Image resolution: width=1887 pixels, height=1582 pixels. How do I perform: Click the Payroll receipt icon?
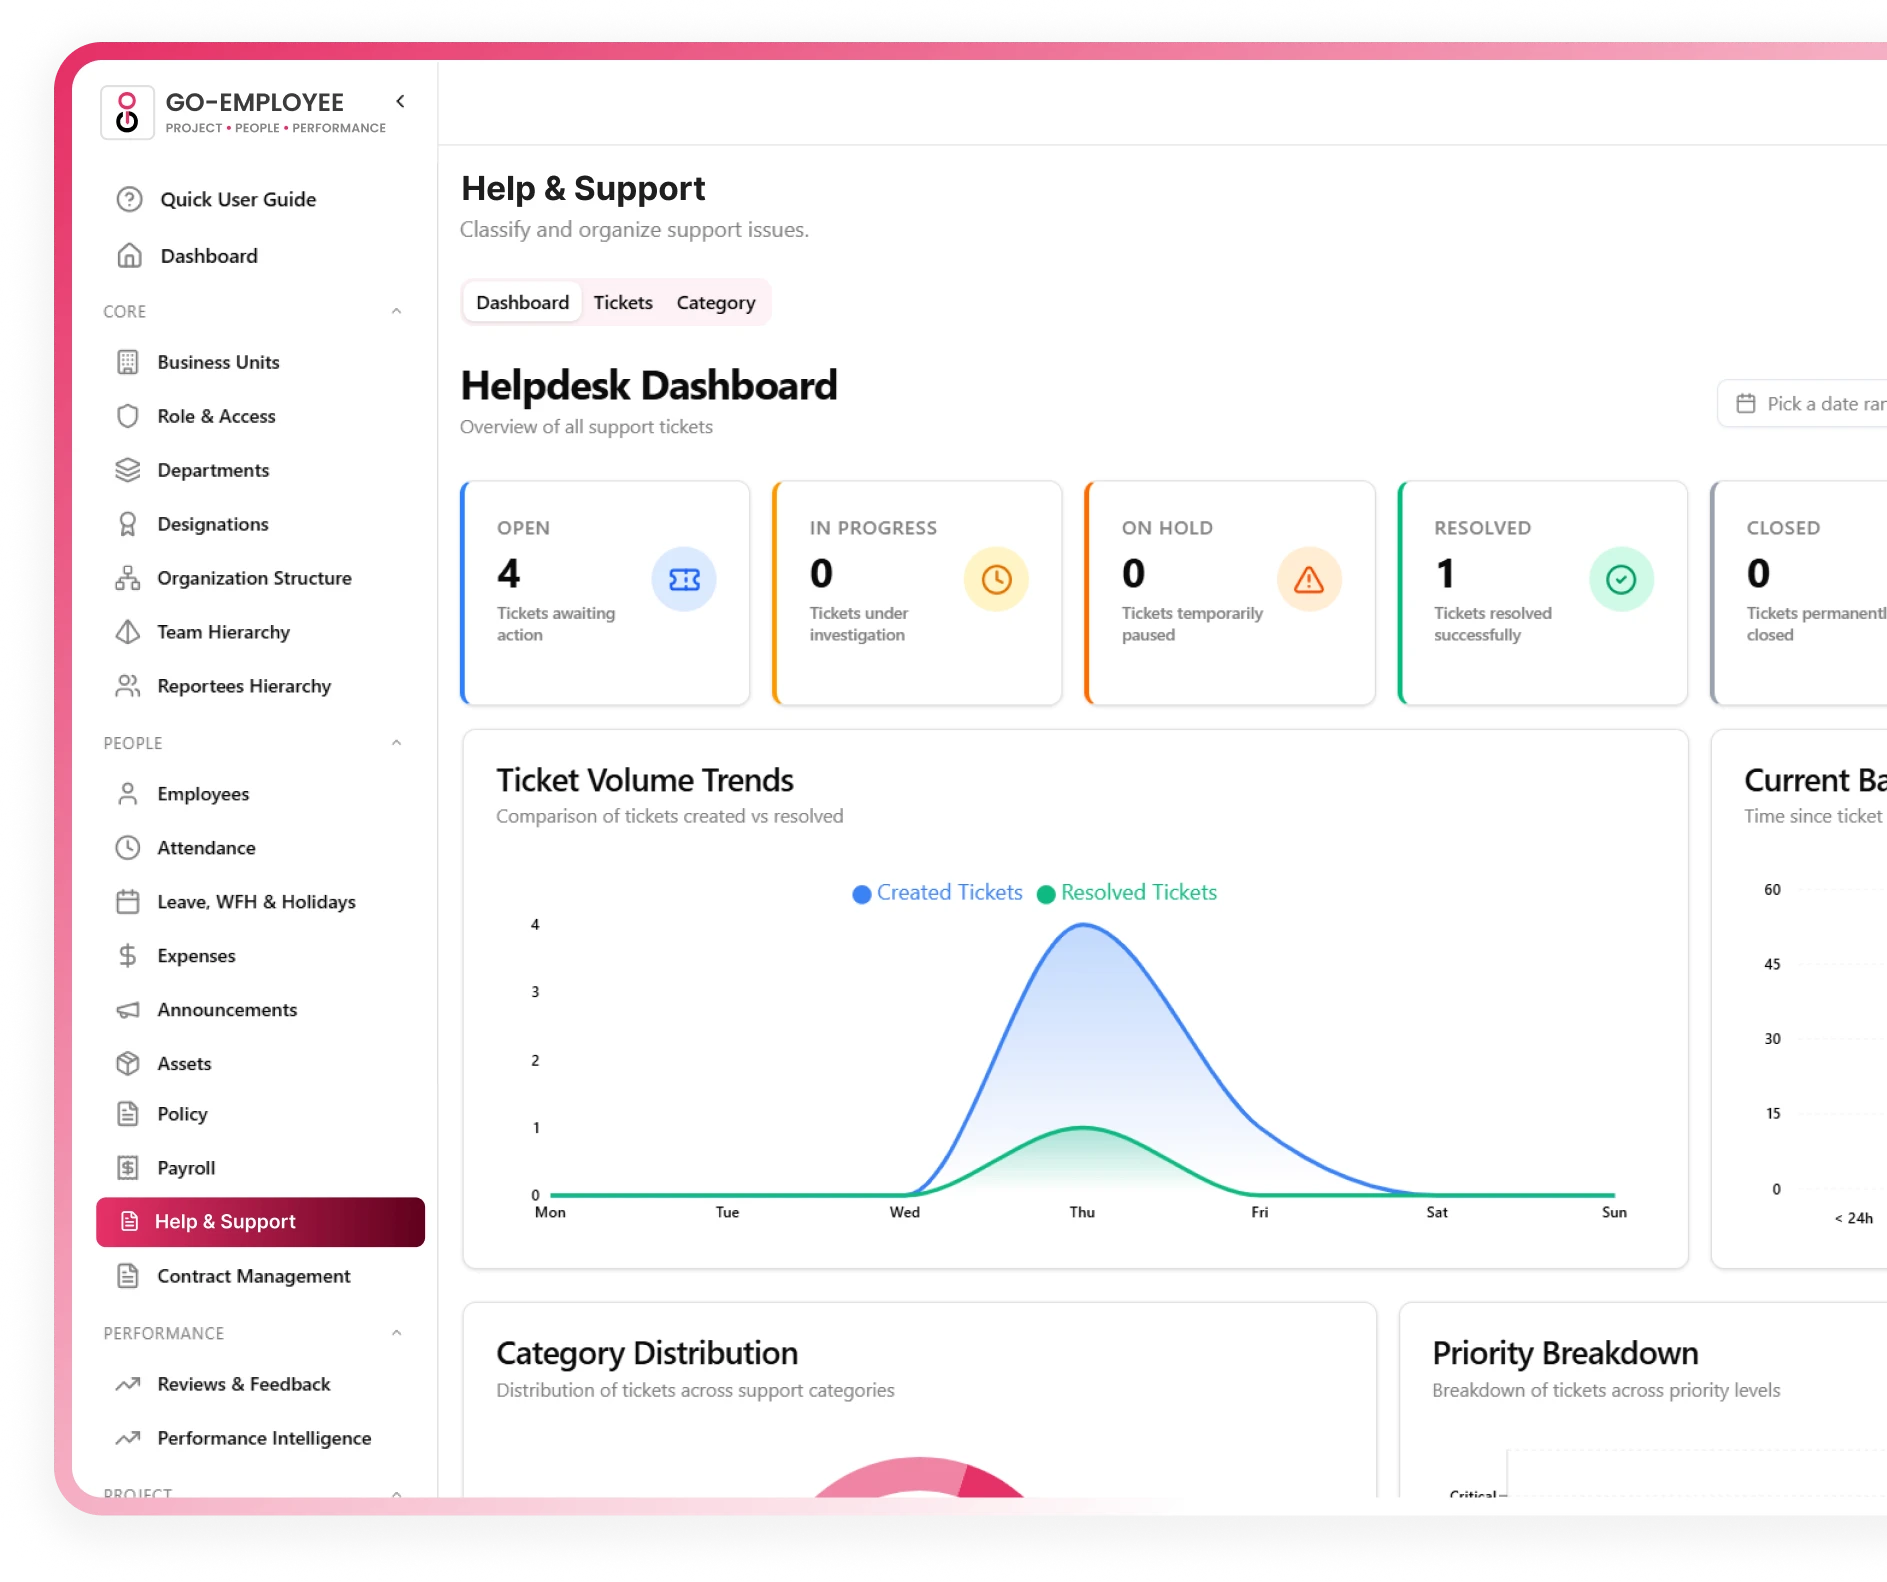[x=128, y=1168]
